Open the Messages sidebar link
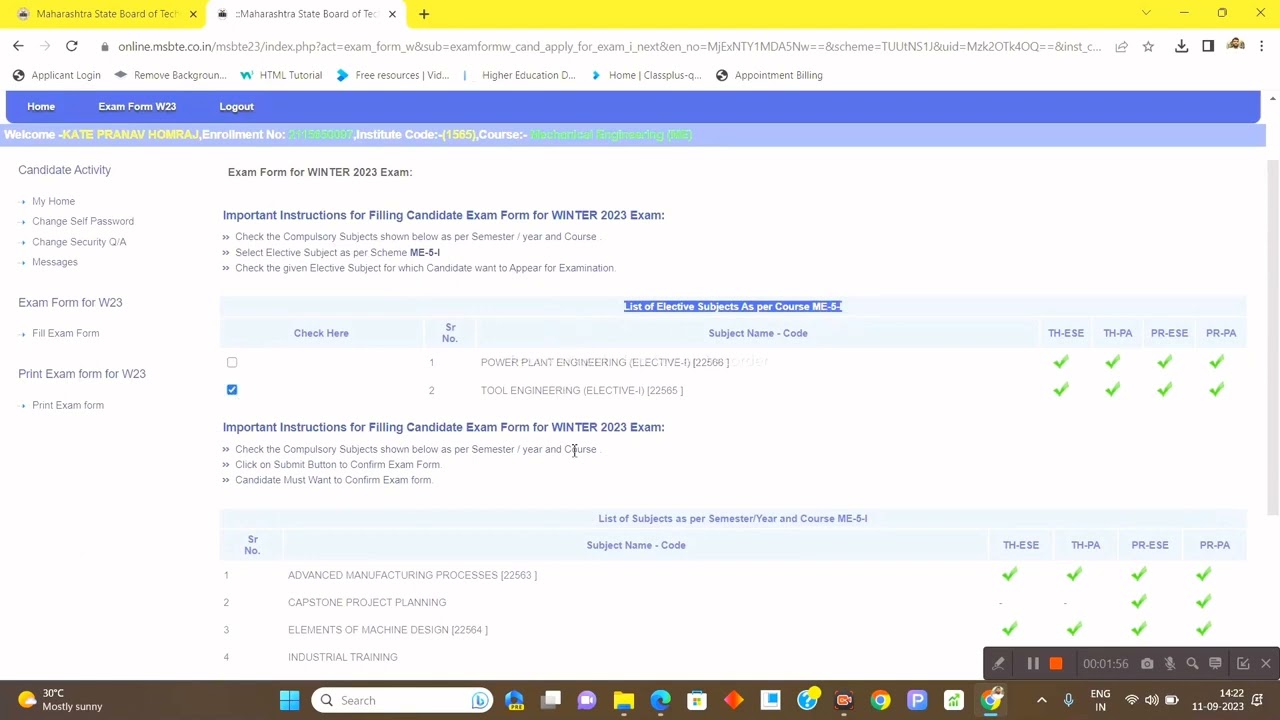 click(55, 262)
